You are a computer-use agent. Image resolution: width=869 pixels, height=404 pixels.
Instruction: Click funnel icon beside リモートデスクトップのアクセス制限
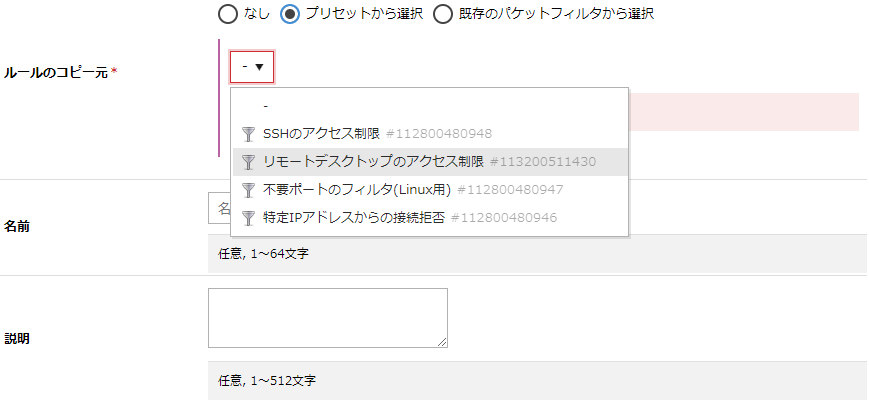(x=249, y=162)
